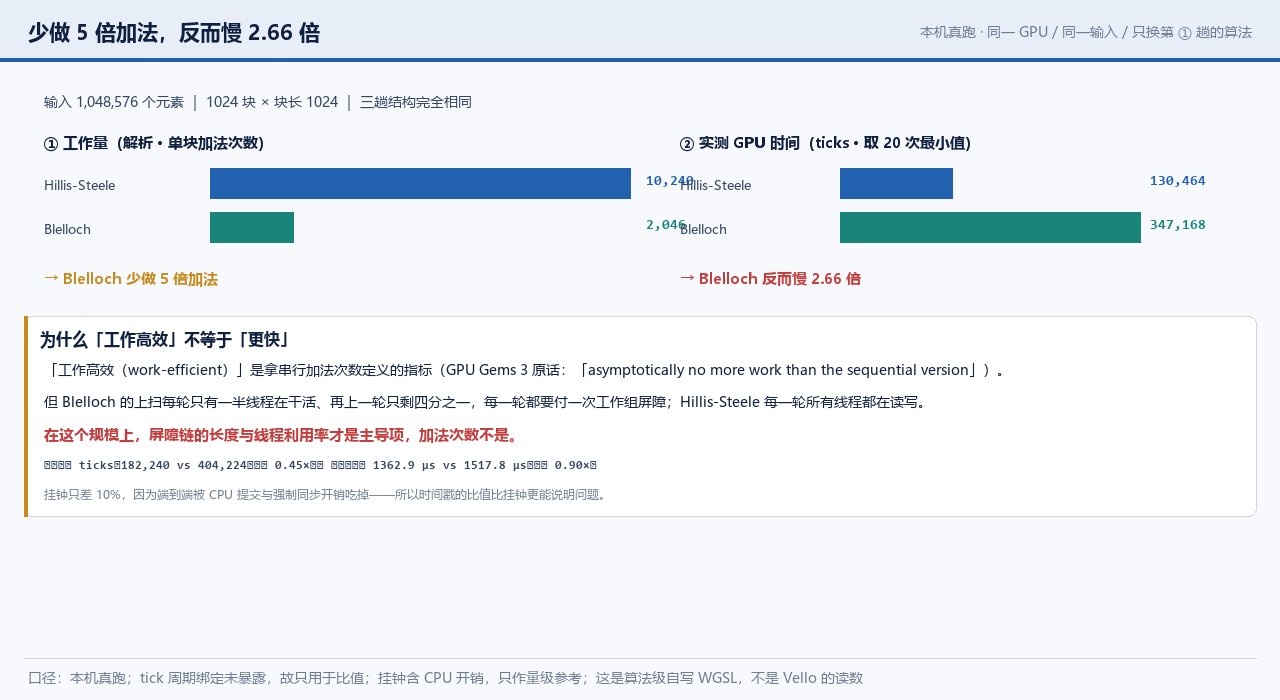Select the gray note 挂钟只差 10%
The height and width of the screenshot is (700, 1280).
pos(326,494)
